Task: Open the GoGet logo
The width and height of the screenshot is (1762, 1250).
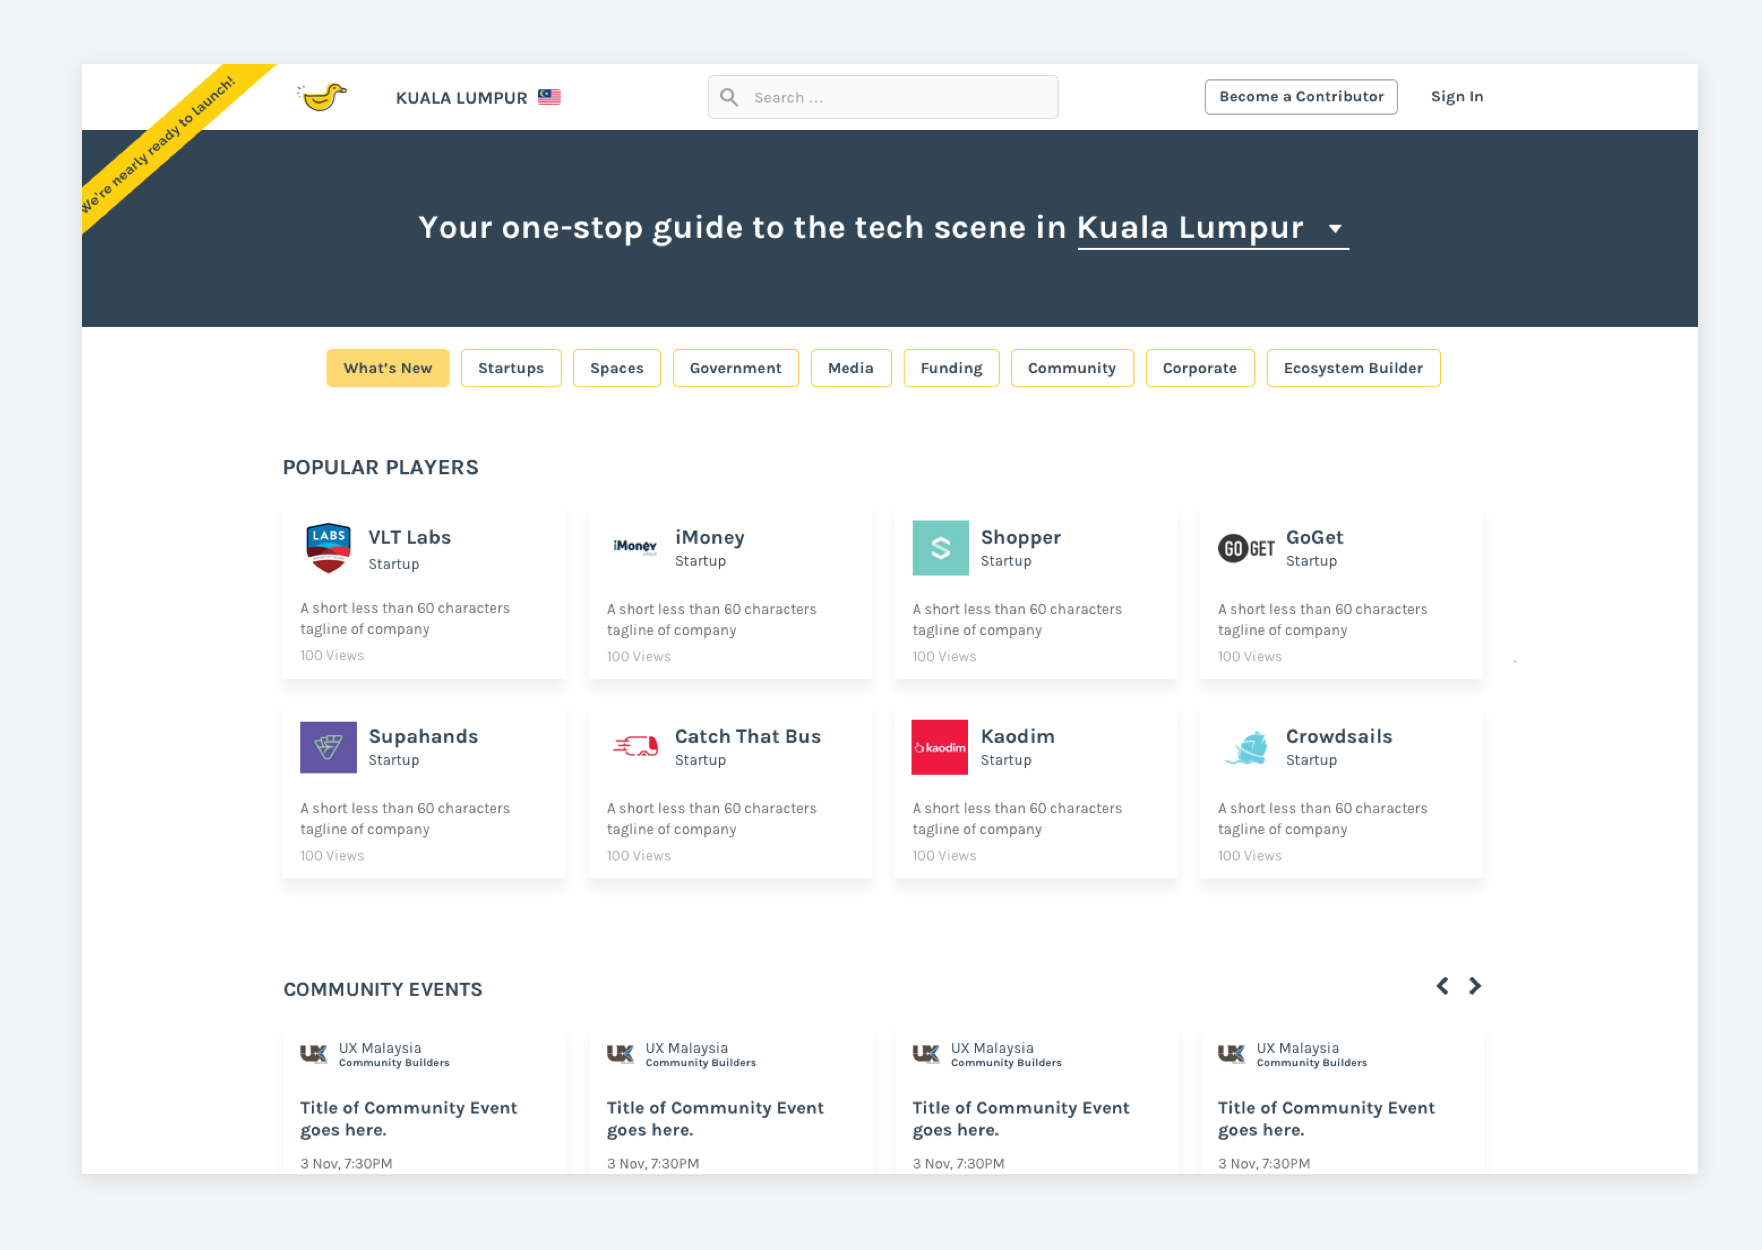Action: [1246, 548]
